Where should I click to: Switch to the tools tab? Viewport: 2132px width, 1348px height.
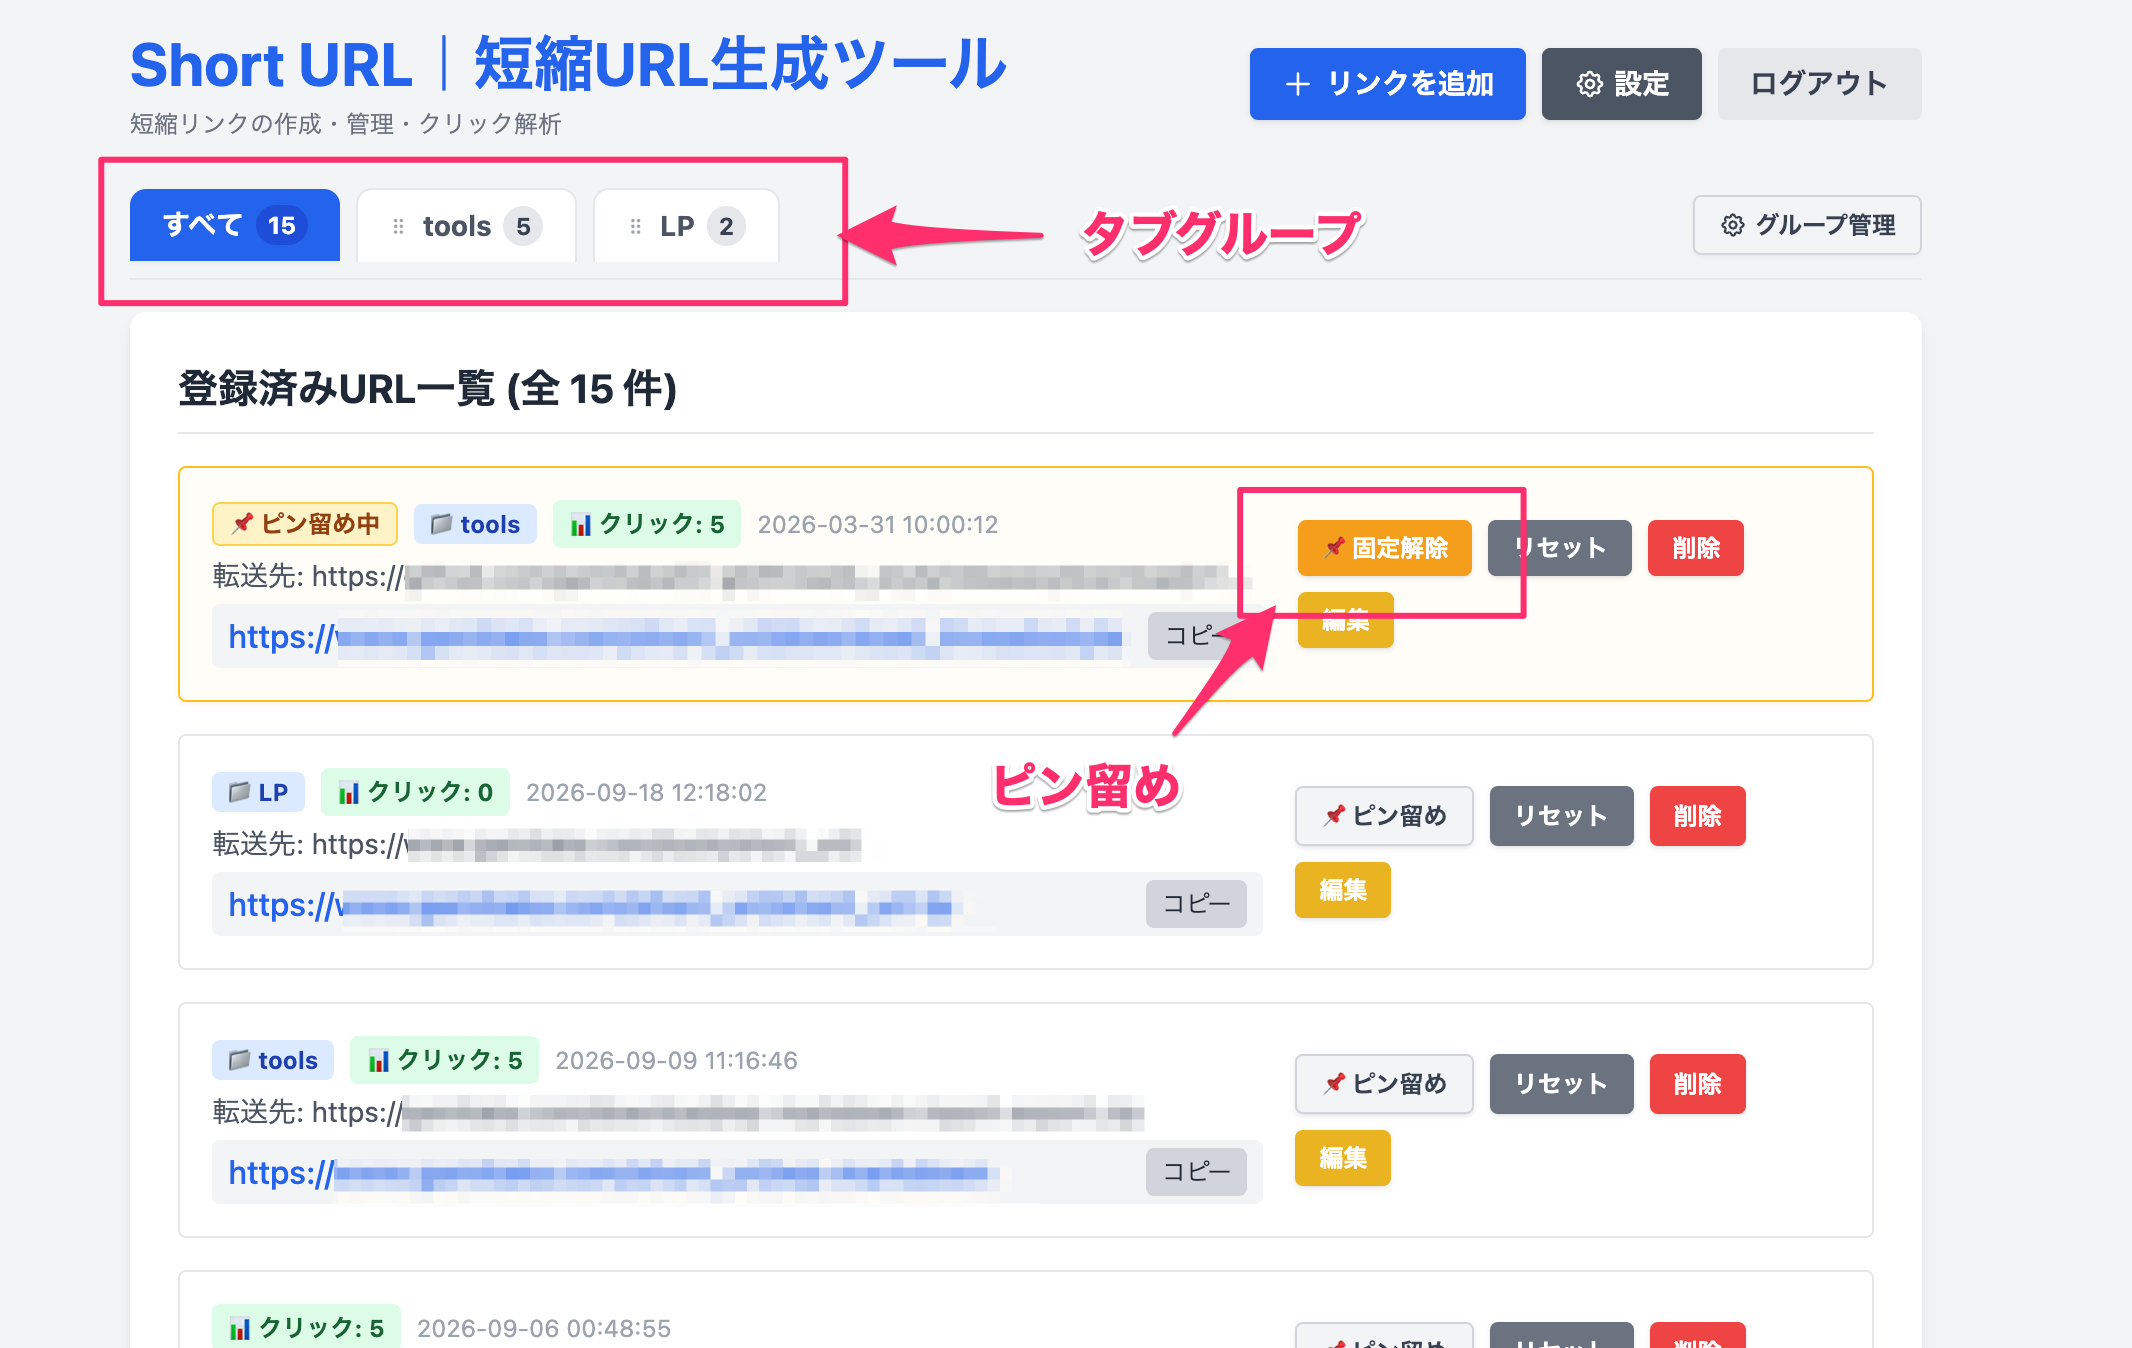pos(466,226)
